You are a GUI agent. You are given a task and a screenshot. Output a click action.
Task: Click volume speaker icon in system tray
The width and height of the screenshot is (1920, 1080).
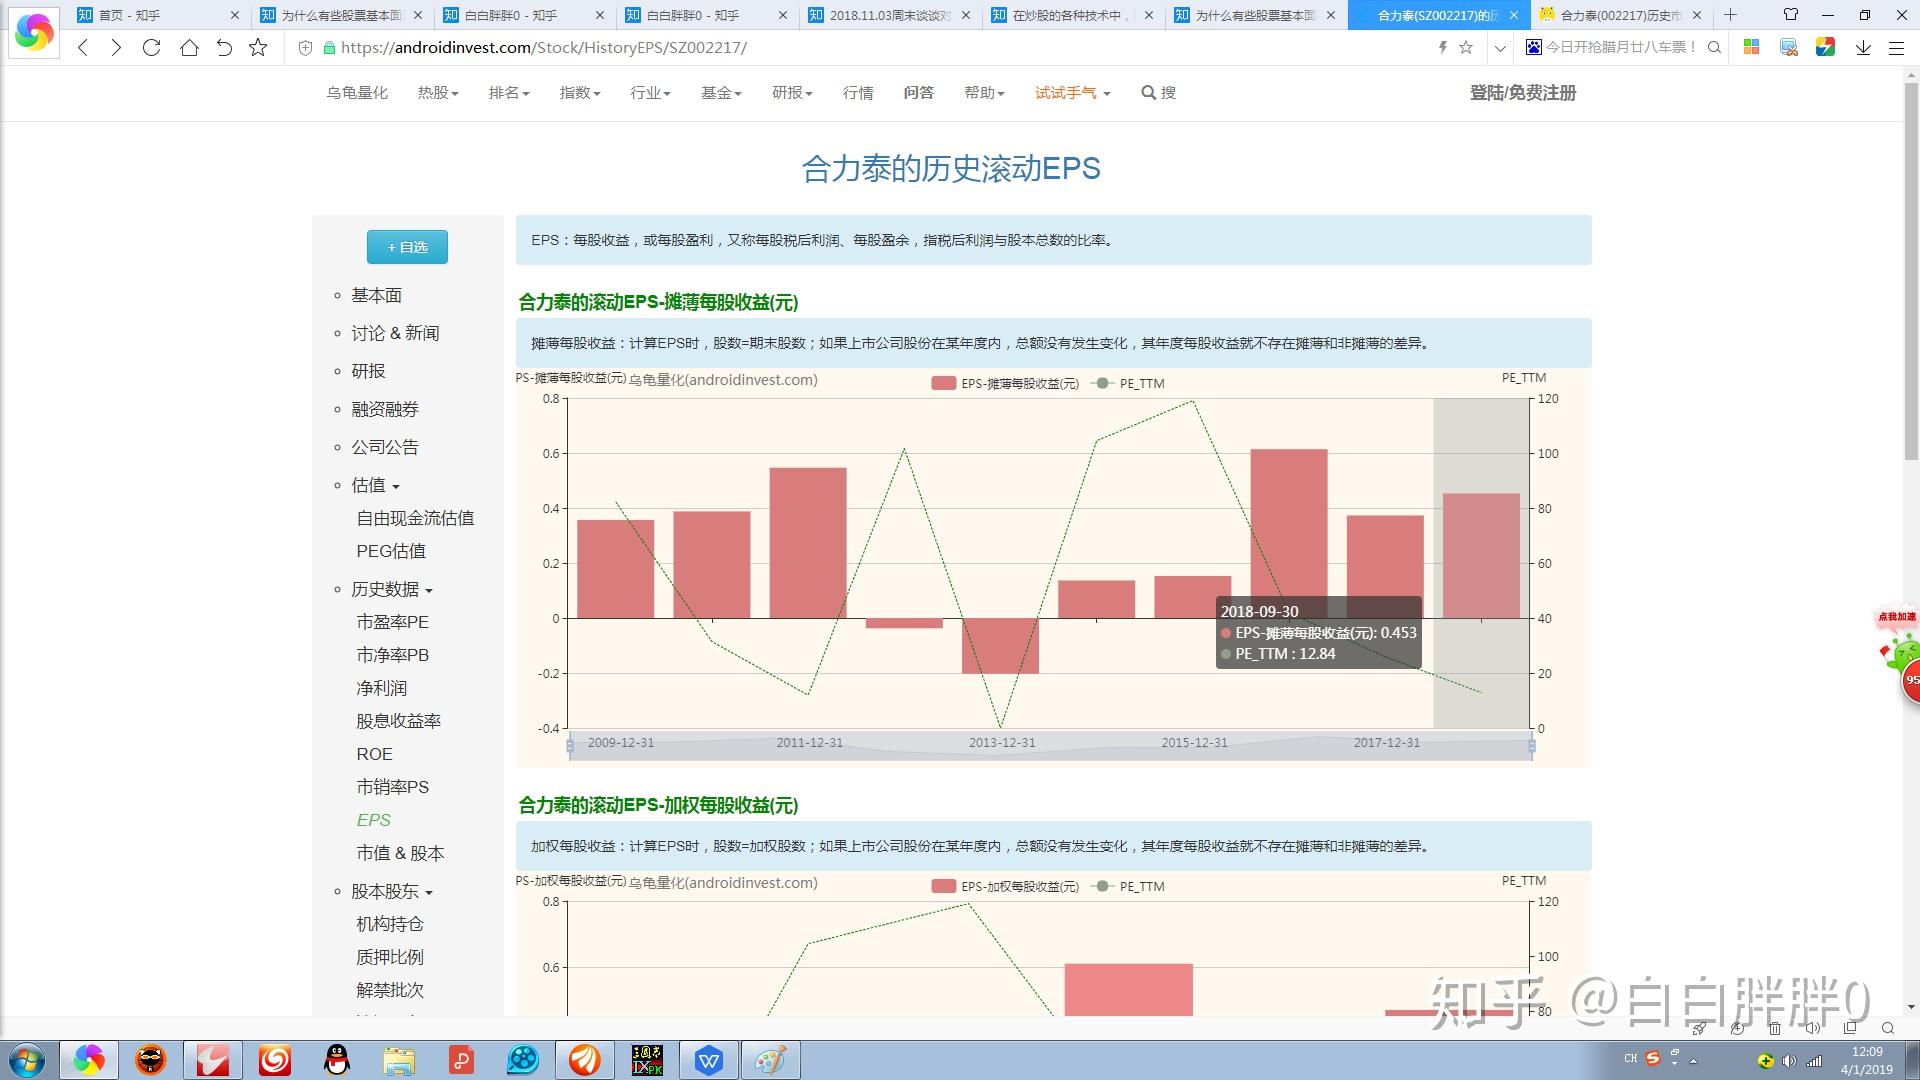click(1789, 1061)
